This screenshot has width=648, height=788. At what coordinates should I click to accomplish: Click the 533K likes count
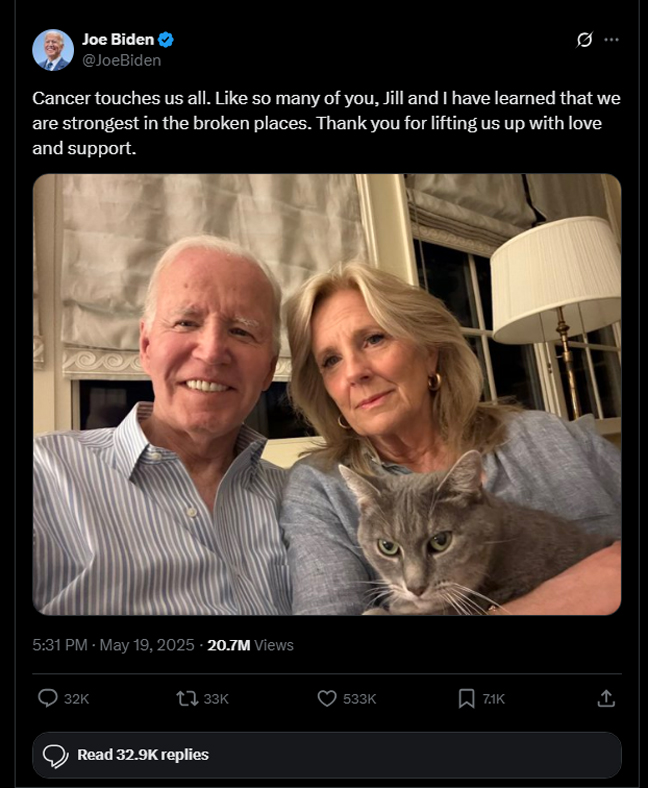pyautogui.click(x=359, y=699)
